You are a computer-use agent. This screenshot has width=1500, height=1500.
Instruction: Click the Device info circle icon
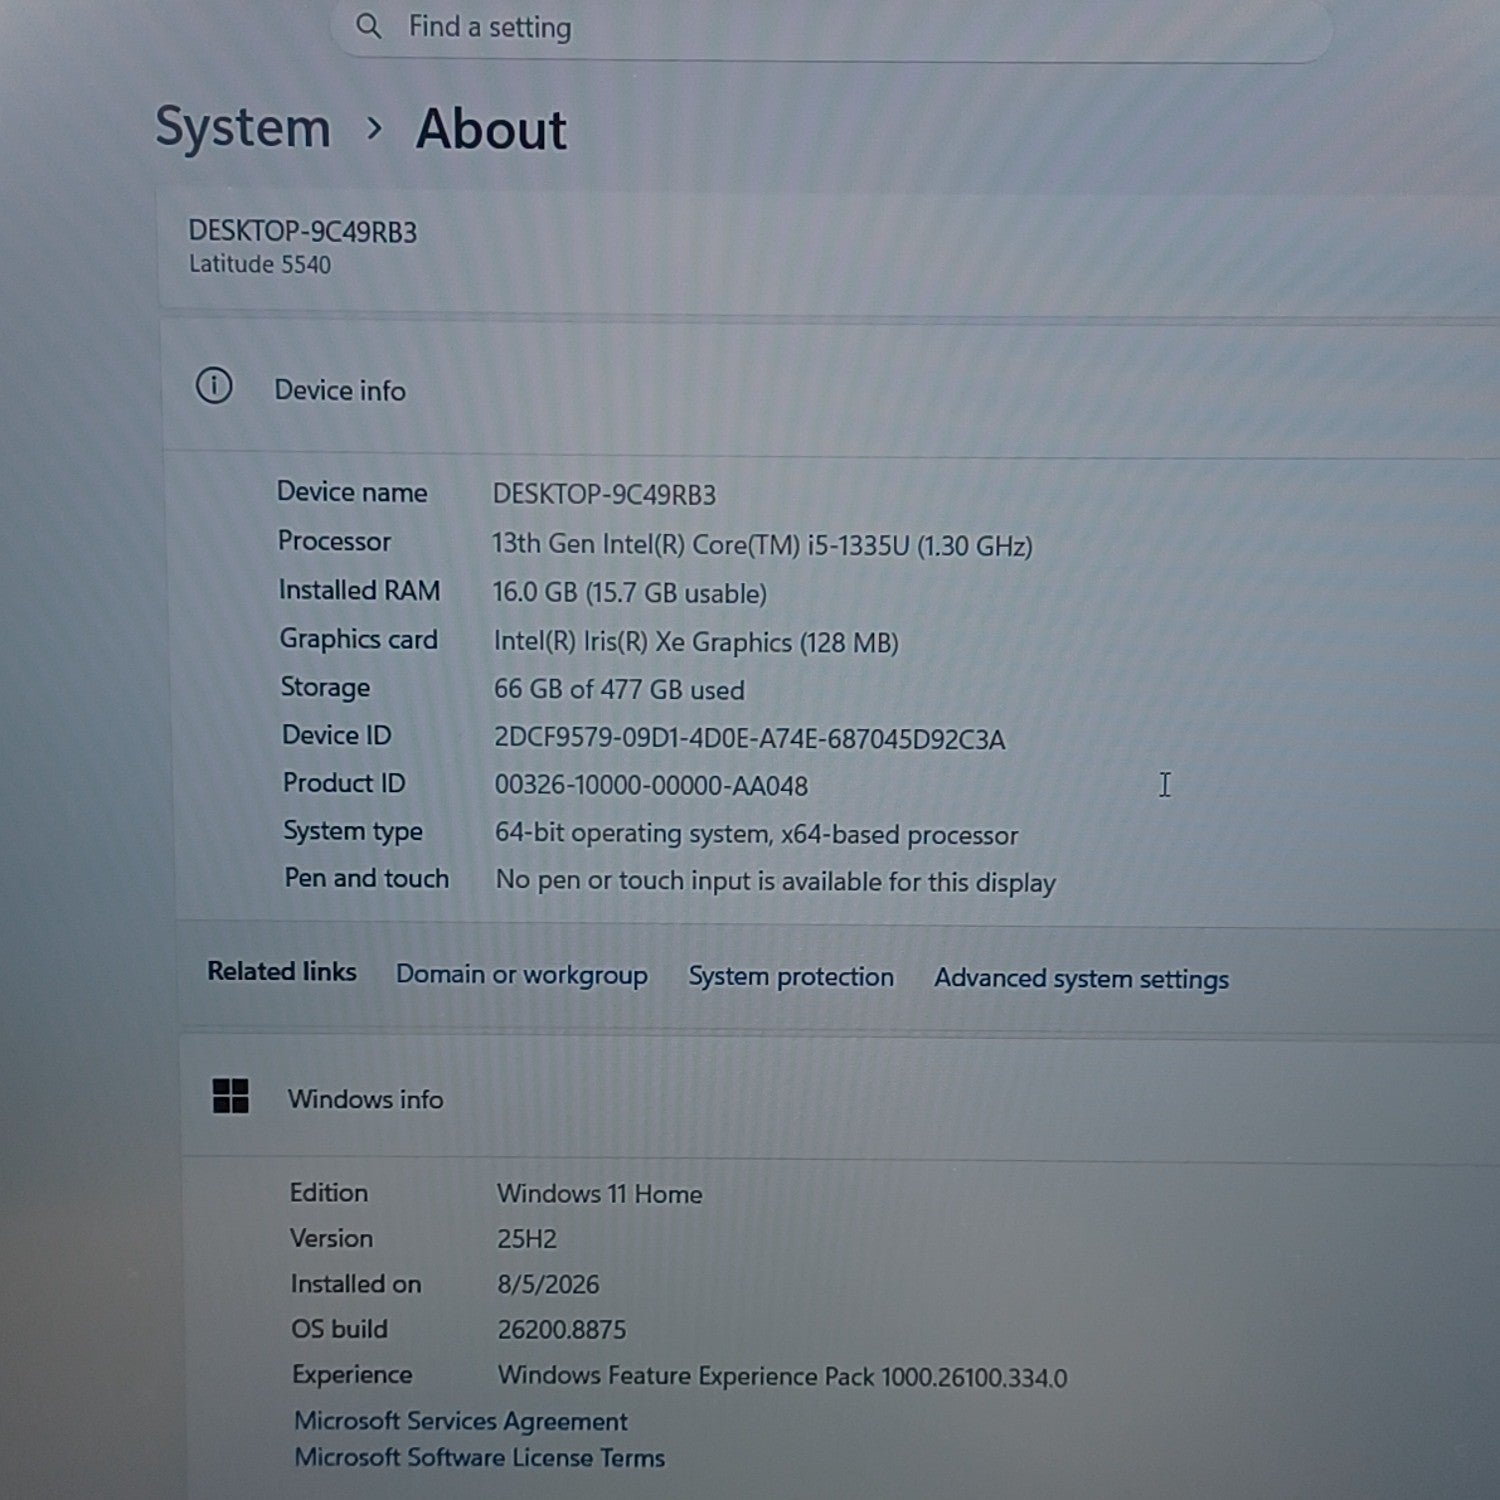click(x=214, y=386)
